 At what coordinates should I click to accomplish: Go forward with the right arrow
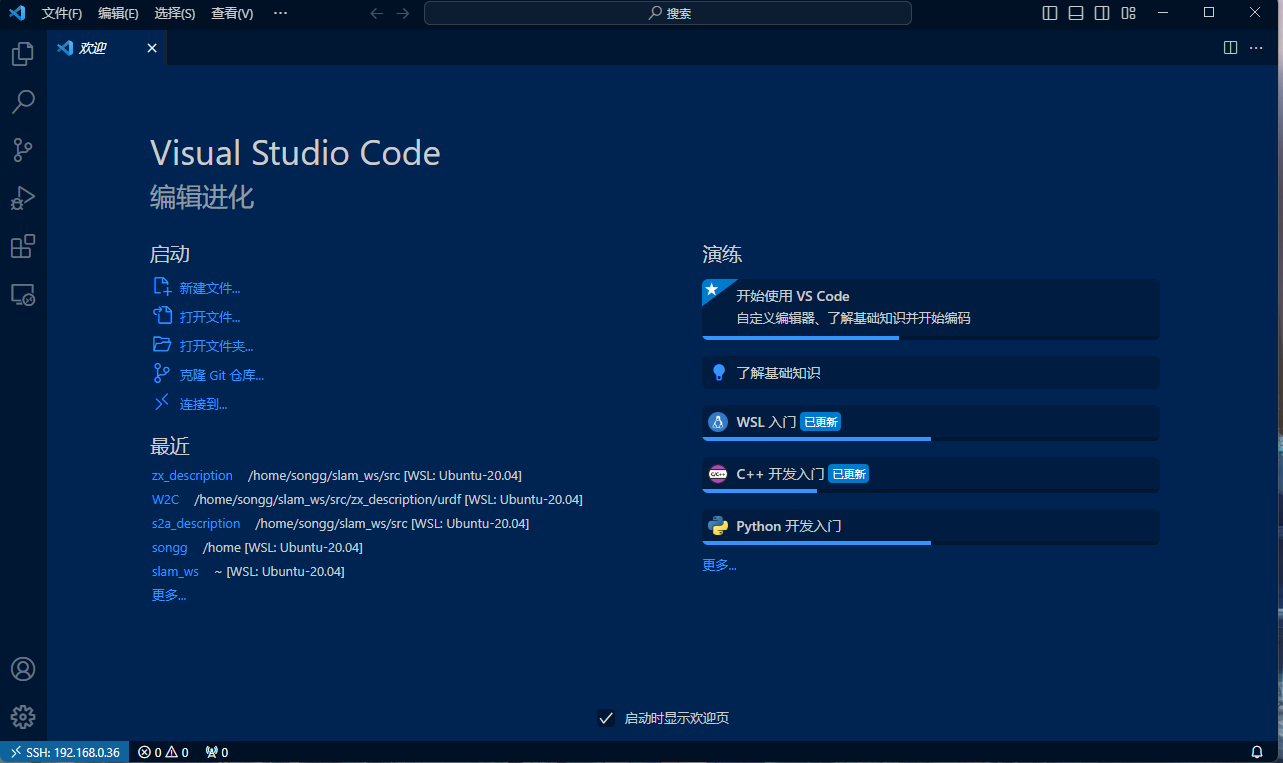[x=402, y=13]
